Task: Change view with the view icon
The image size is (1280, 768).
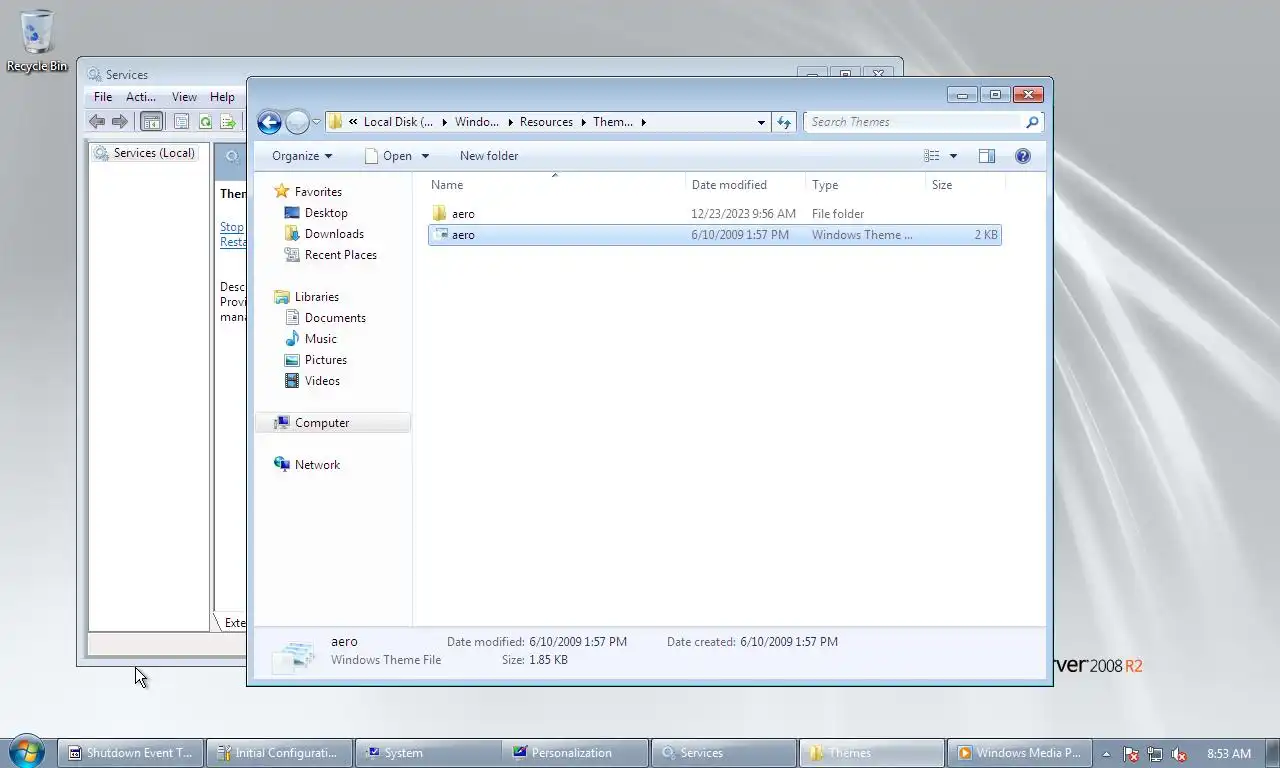Action: (931, 156)
